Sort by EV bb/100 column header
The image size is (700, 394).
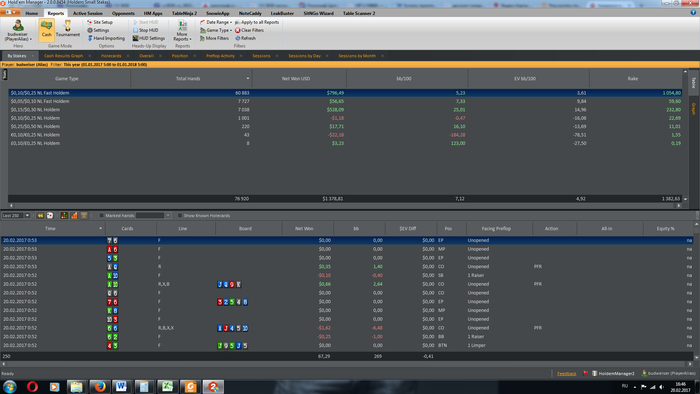528,79
